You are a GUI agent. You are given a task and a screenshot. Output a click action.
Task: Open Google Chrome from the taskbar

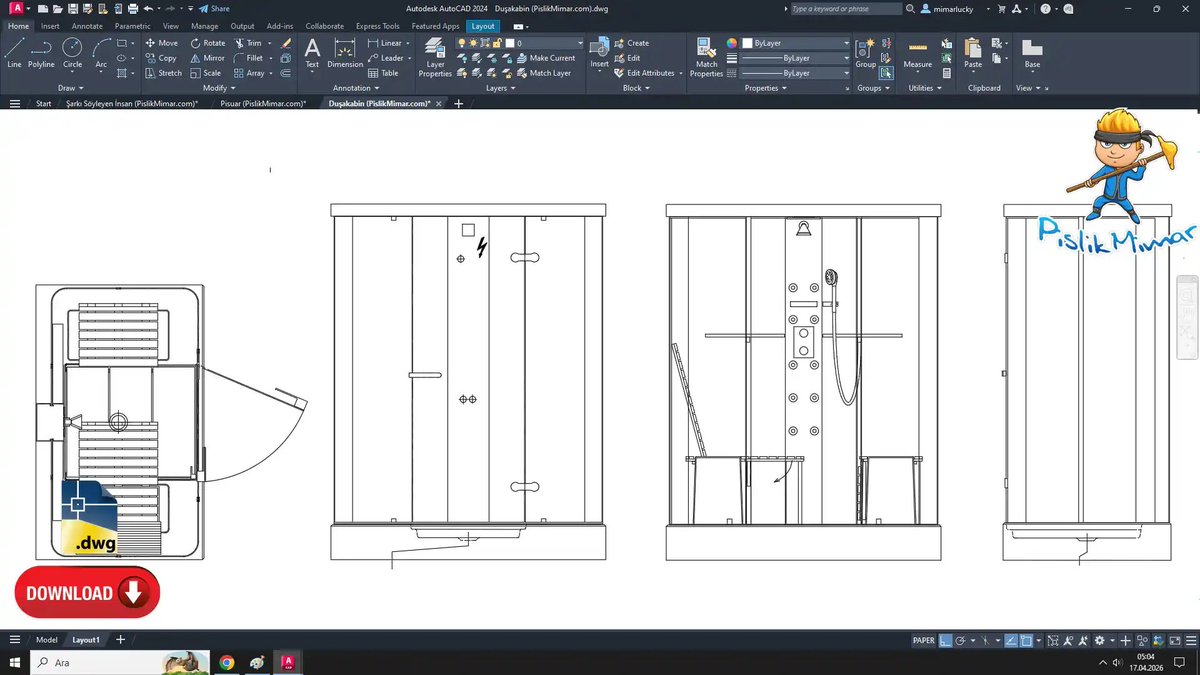226,662
